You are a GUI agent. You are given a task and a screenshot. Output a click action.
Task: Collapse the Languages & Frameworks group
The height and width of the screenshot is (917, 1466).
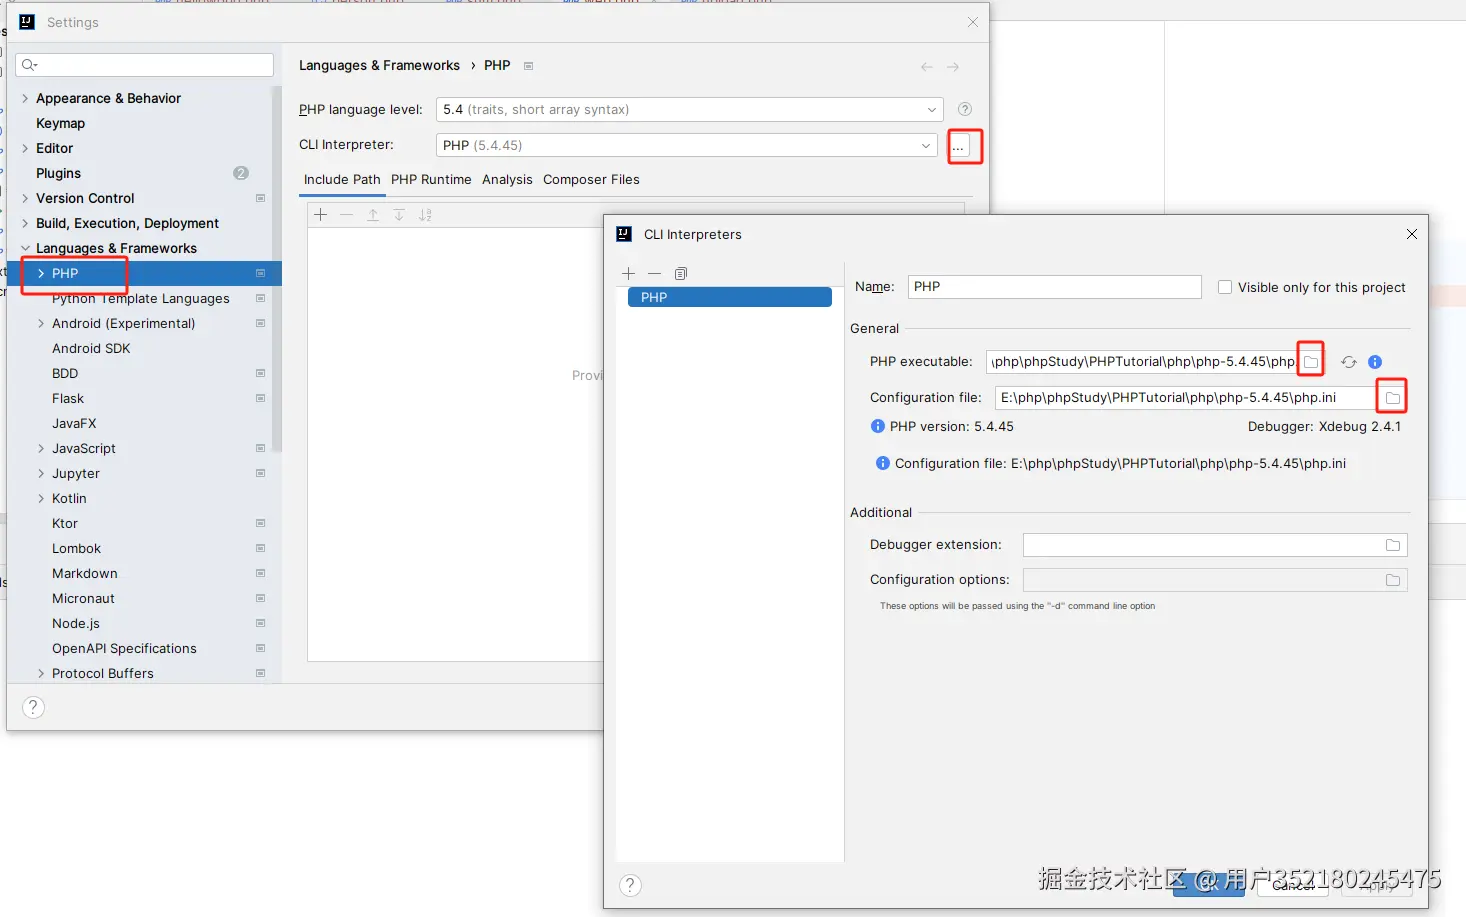(25, 248)
